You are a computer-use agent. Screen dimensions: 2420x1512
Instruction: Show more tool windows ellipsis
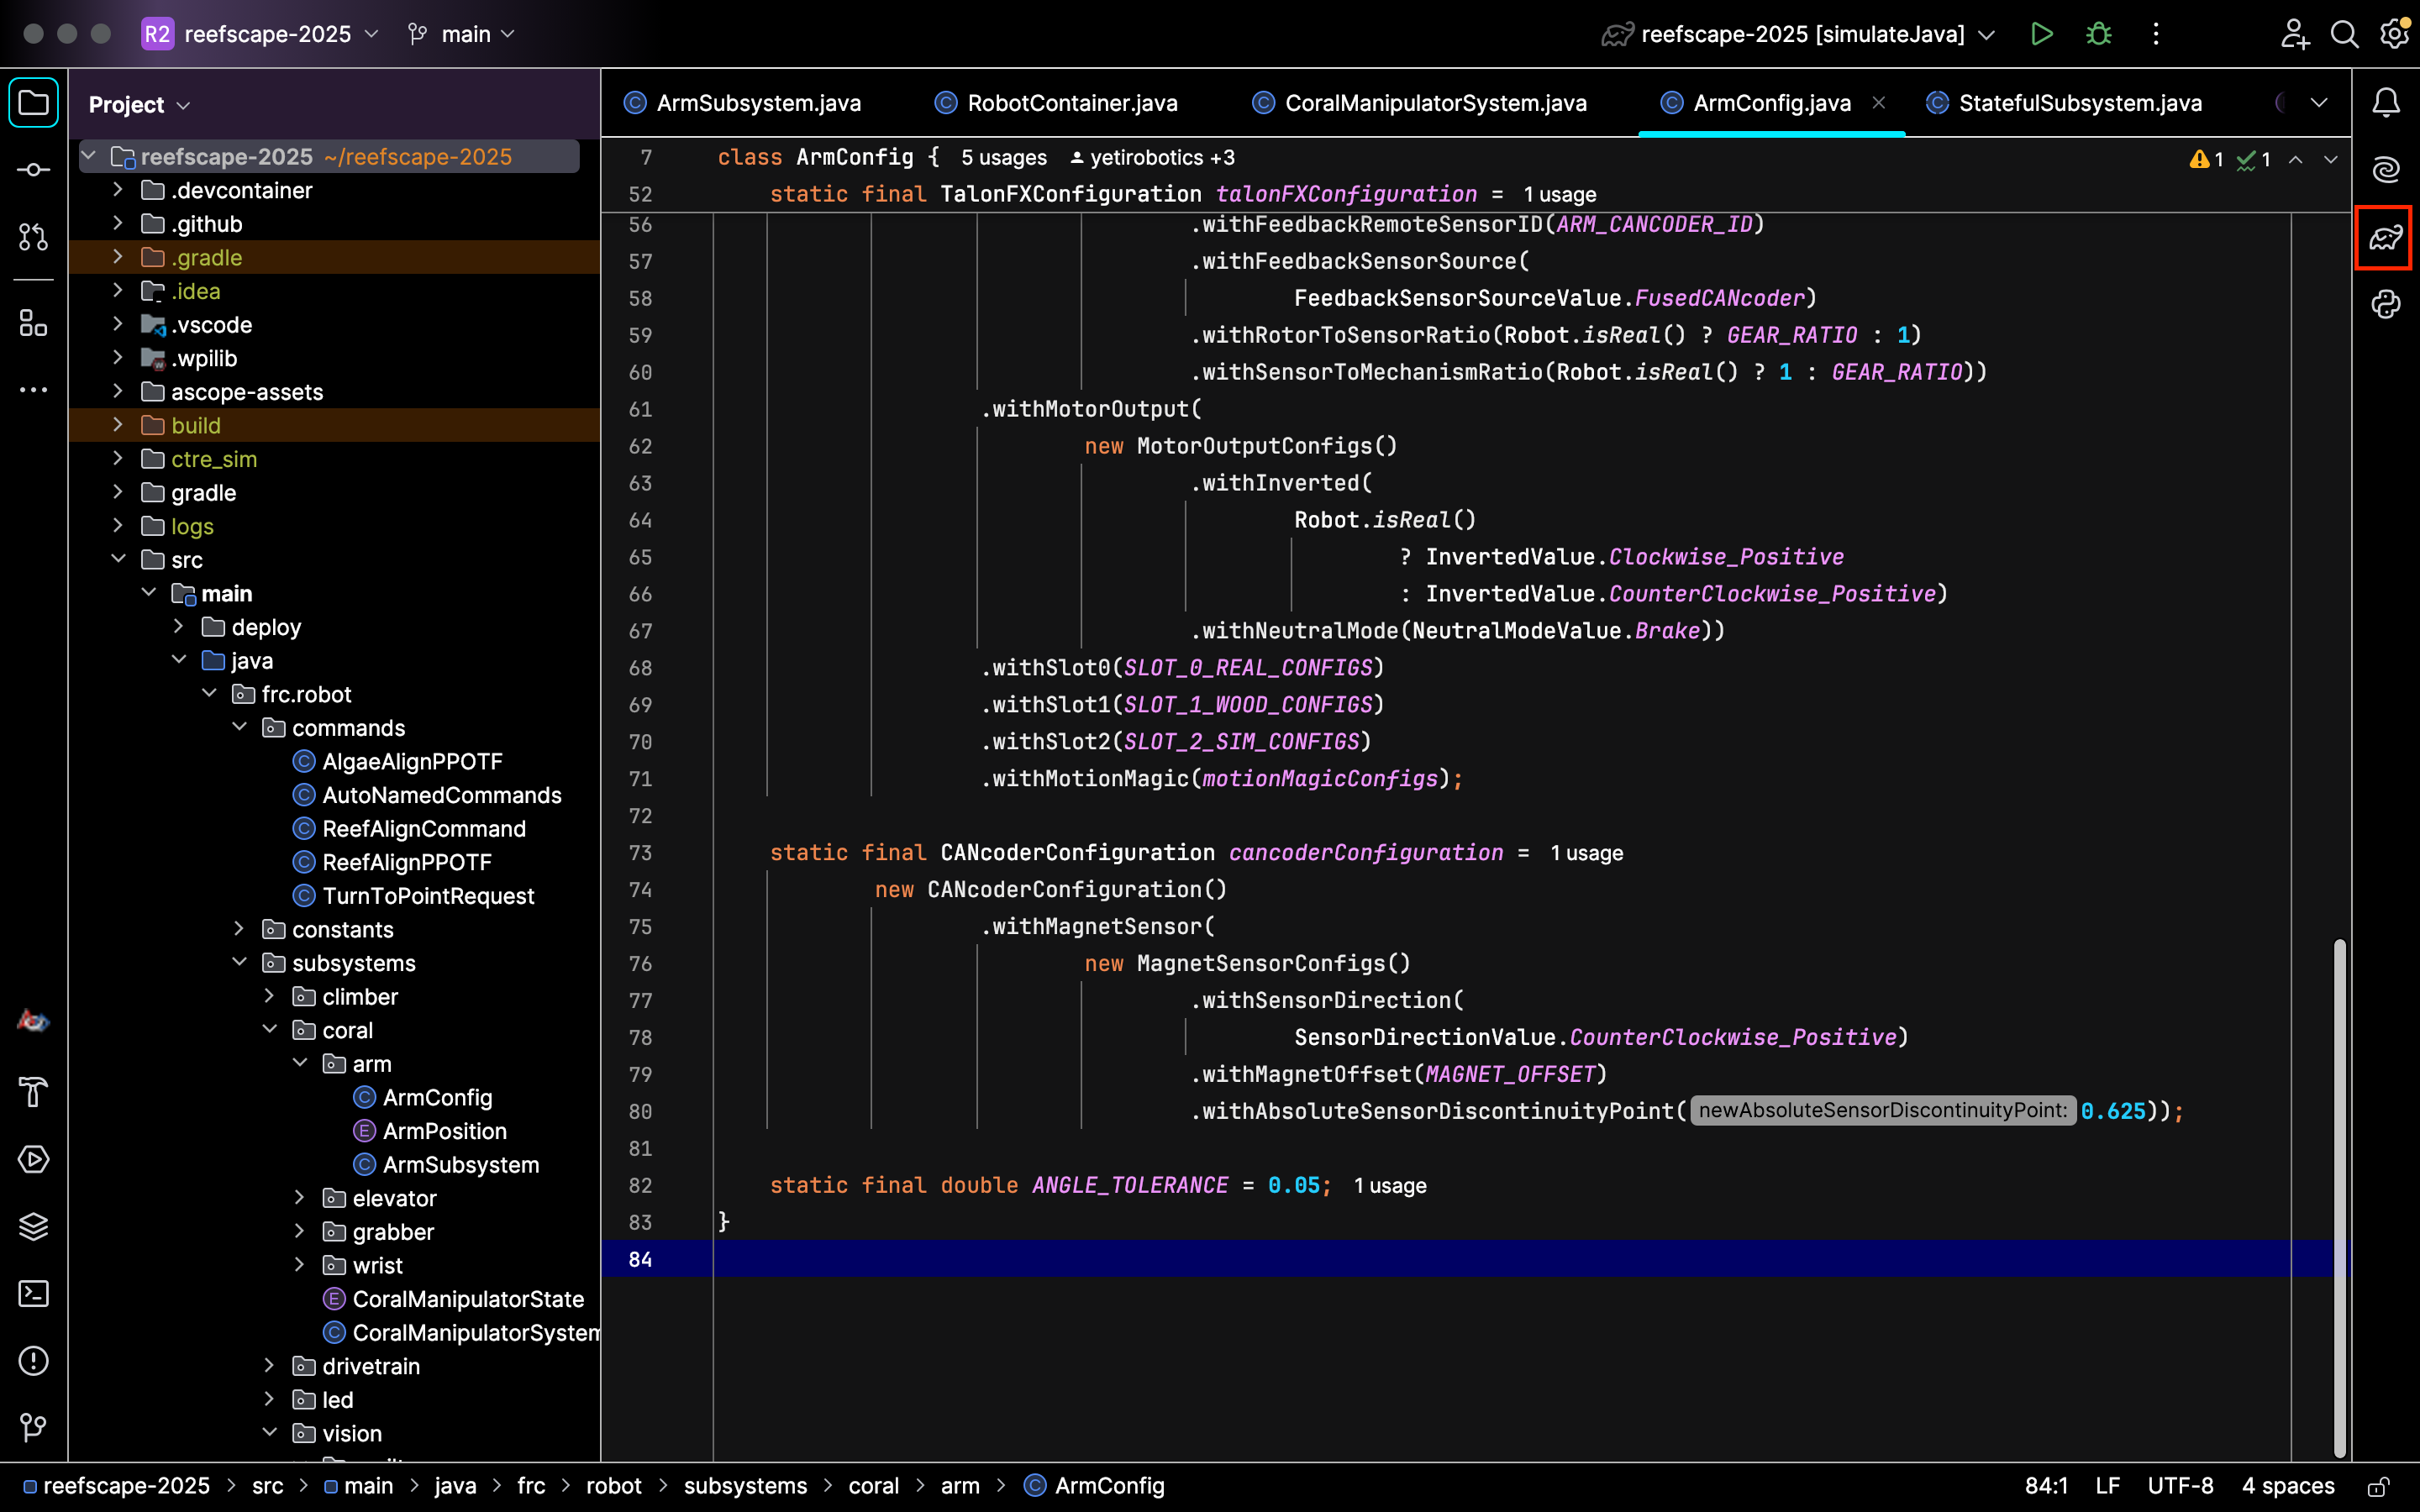point(33,390)
